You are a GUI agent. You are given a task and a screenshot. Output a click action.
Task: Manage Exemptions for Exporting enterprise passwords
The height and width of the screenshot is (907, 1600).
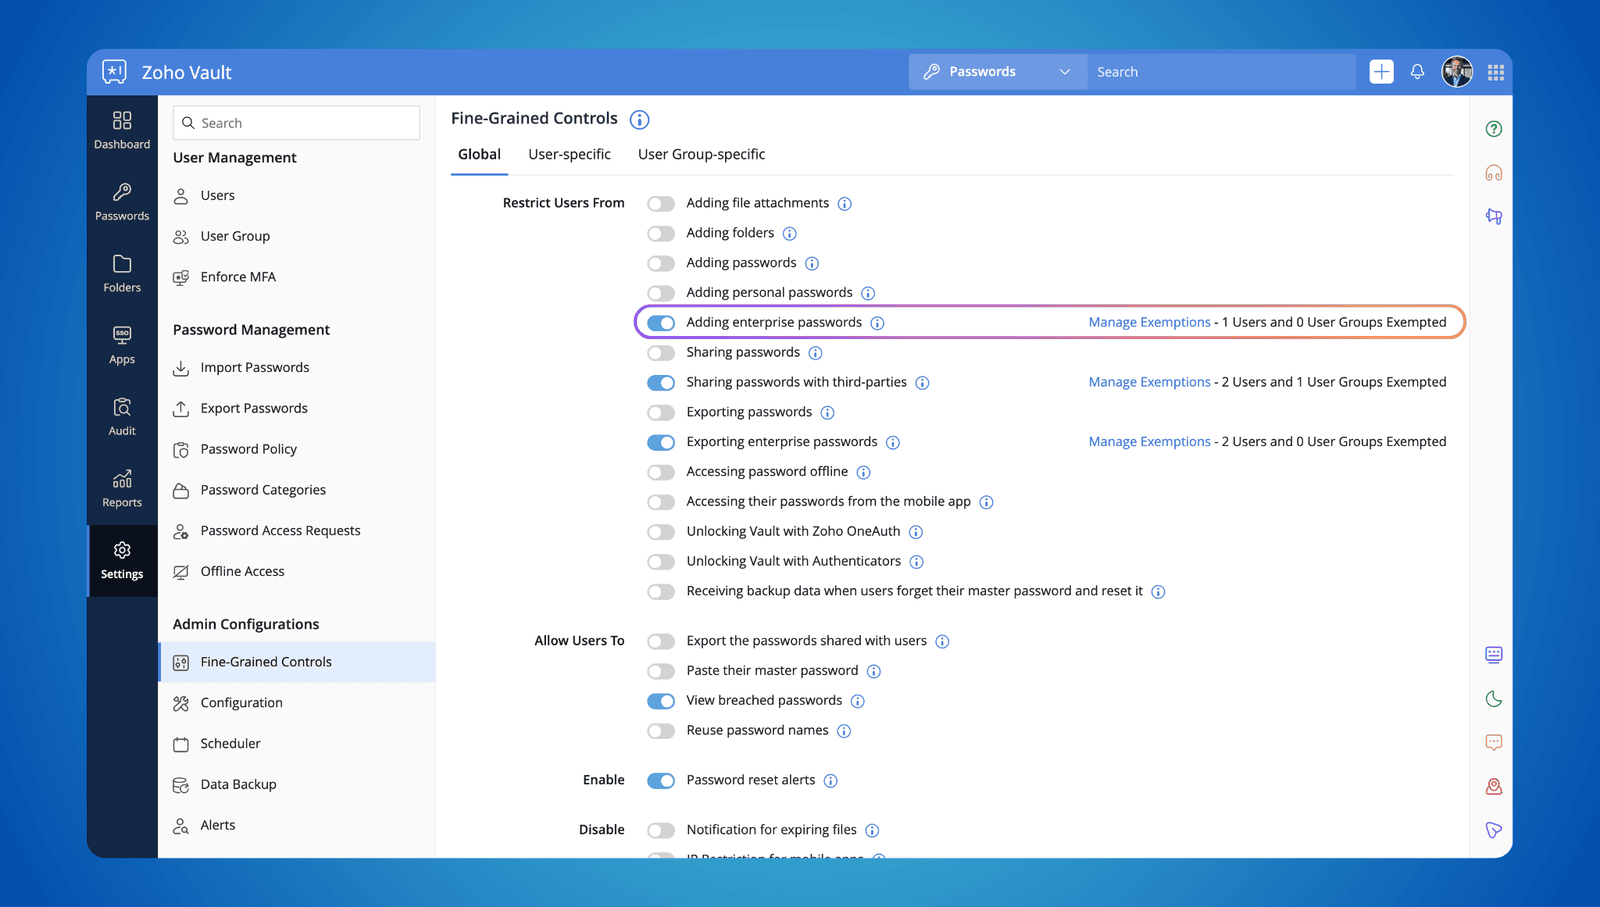coord(1149,442)
